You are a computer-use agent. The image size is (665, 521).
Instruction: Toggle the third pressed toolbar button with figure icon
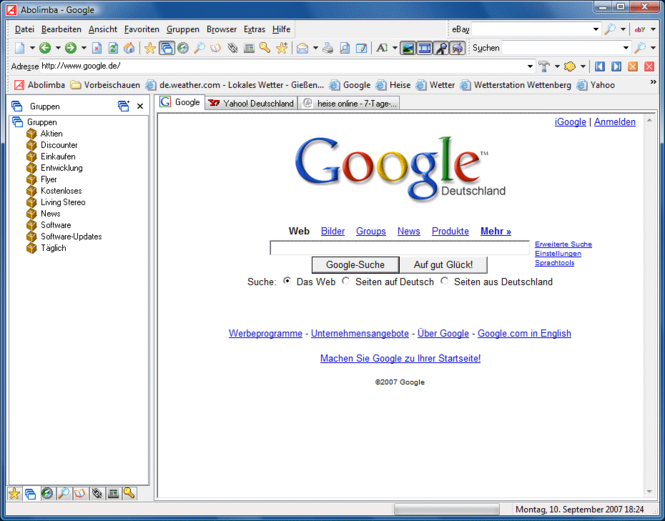pyautogui.click(x=441, y=48)
